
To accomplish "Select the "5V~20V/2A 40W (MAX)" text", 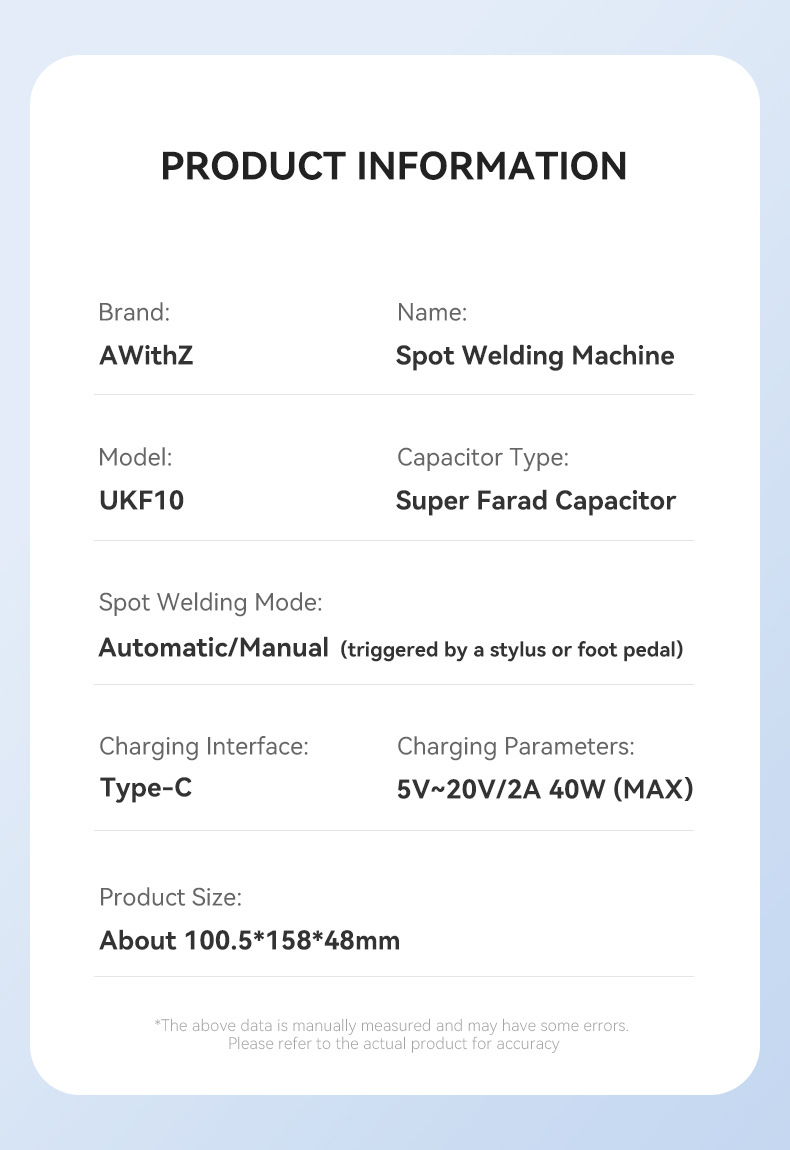I will click(x=545, y=790).
